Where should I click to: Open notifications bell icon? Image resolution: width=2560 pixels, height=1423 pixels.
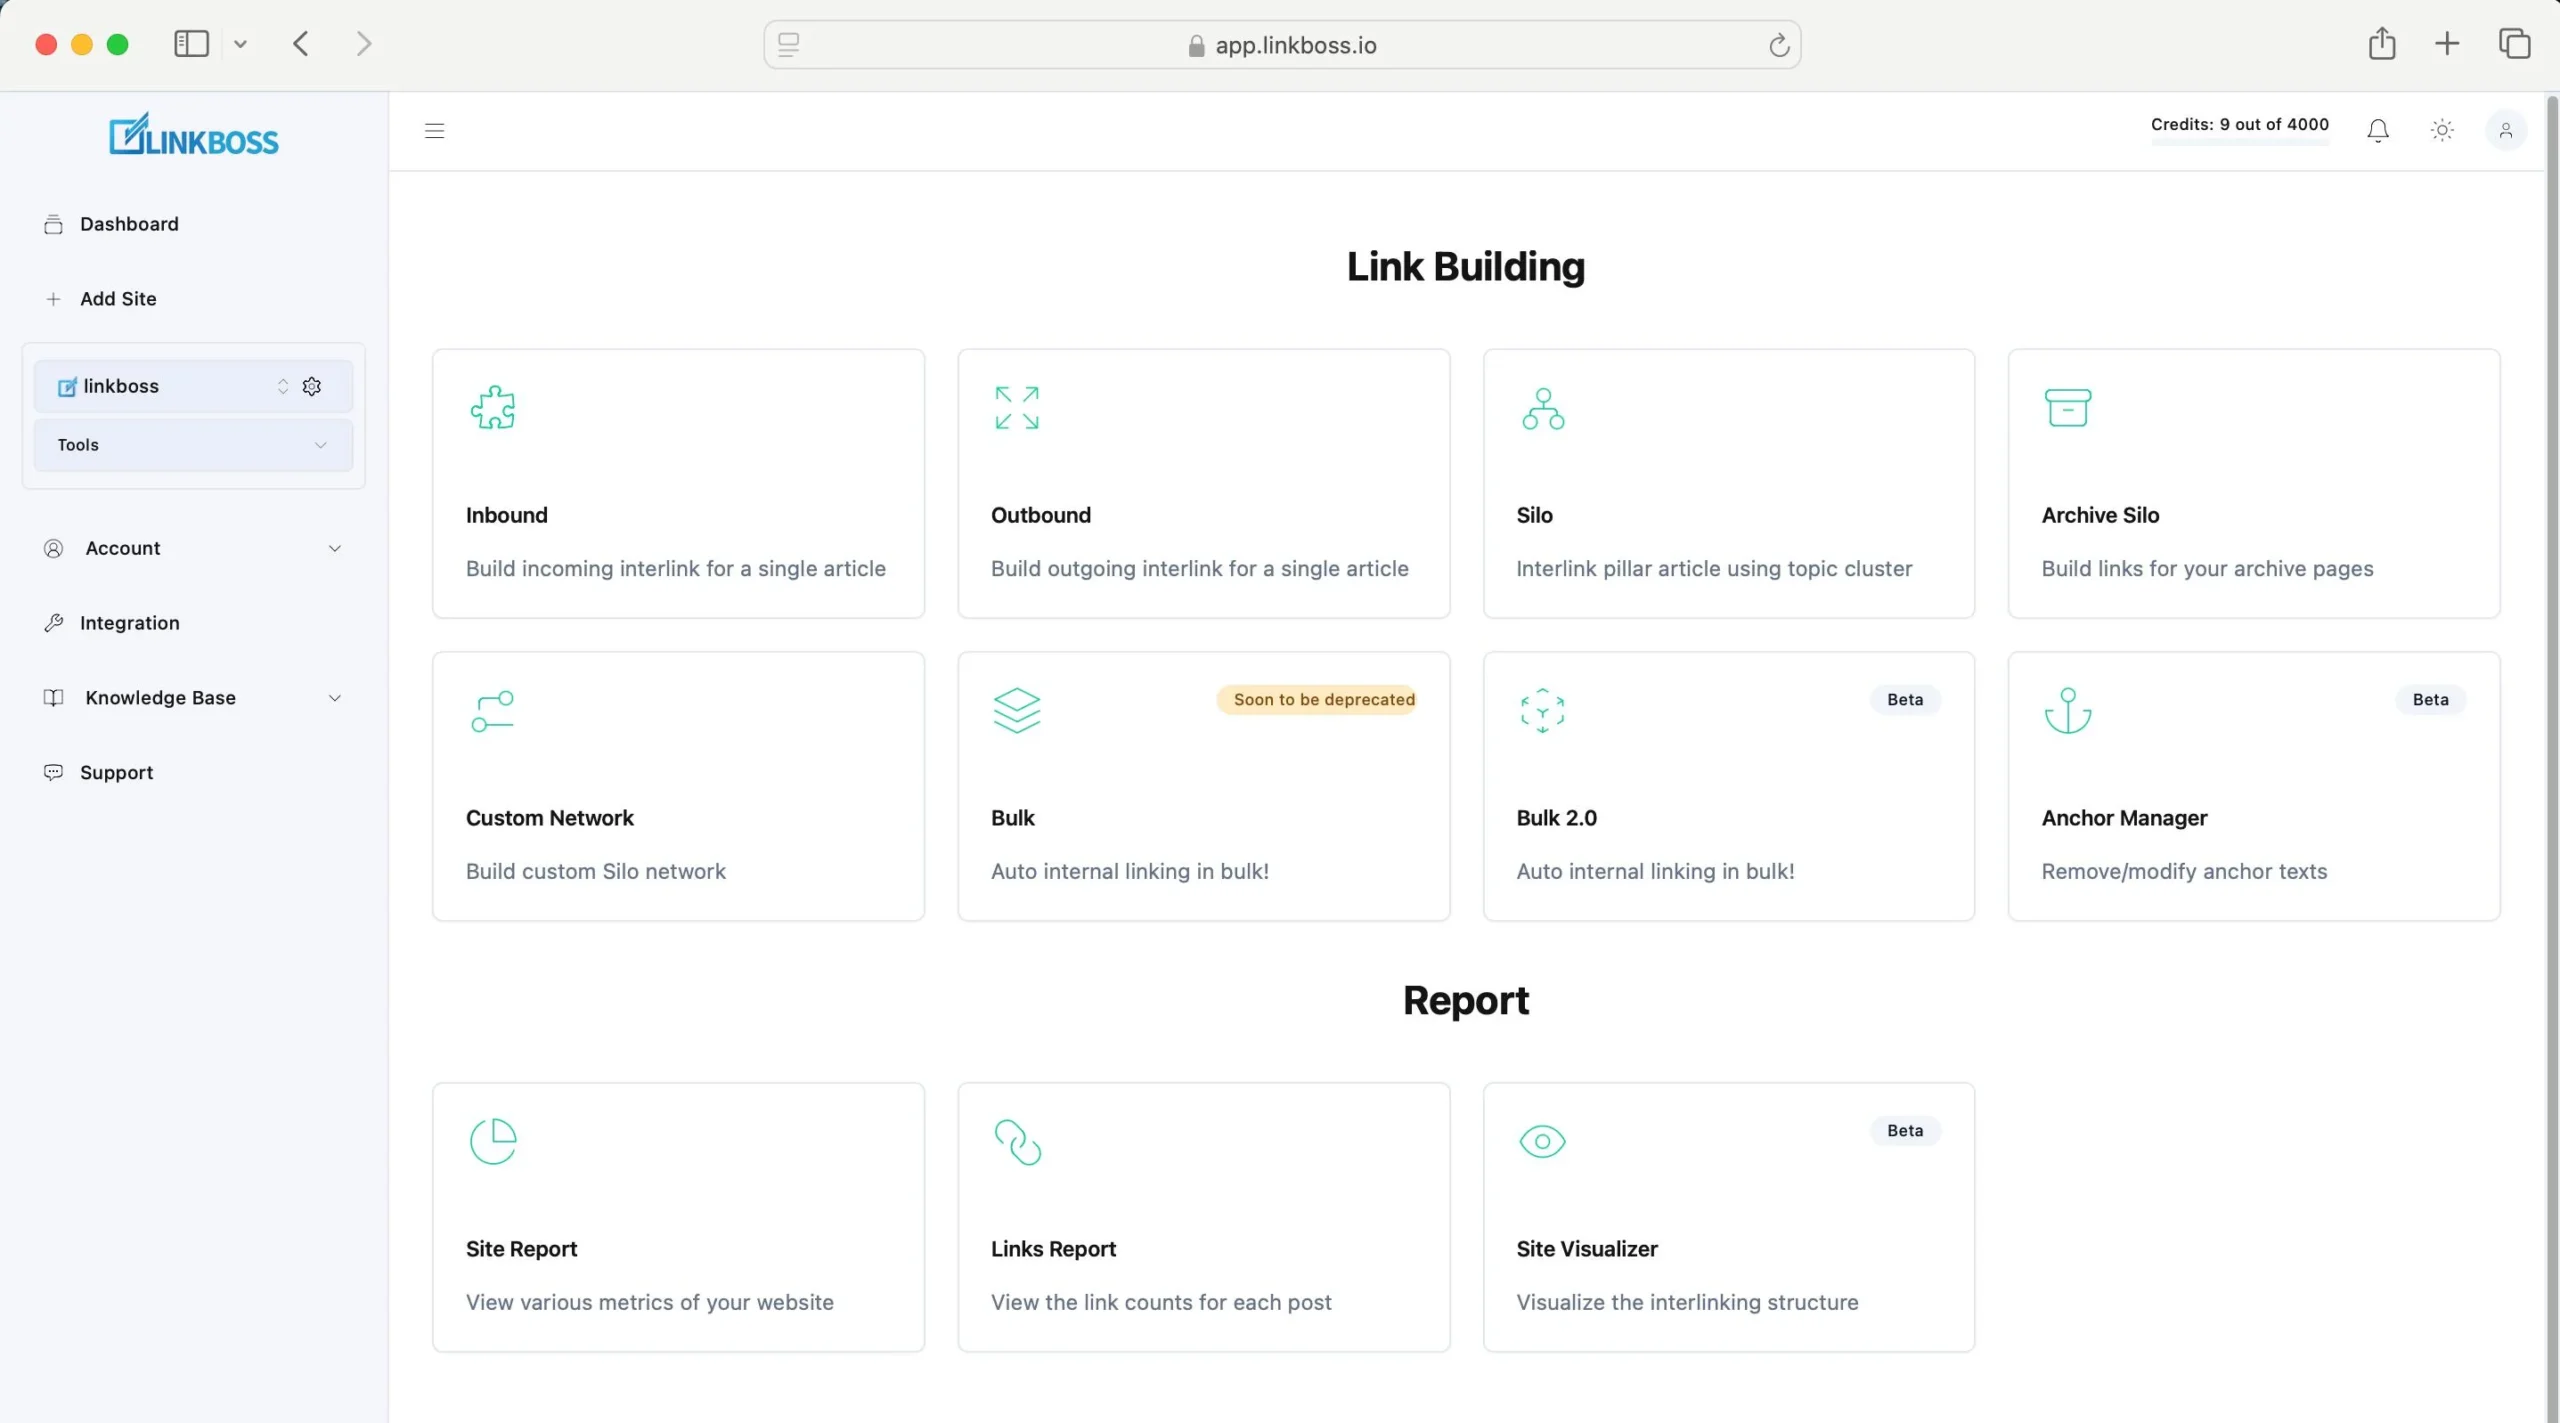pos(2377,130)
